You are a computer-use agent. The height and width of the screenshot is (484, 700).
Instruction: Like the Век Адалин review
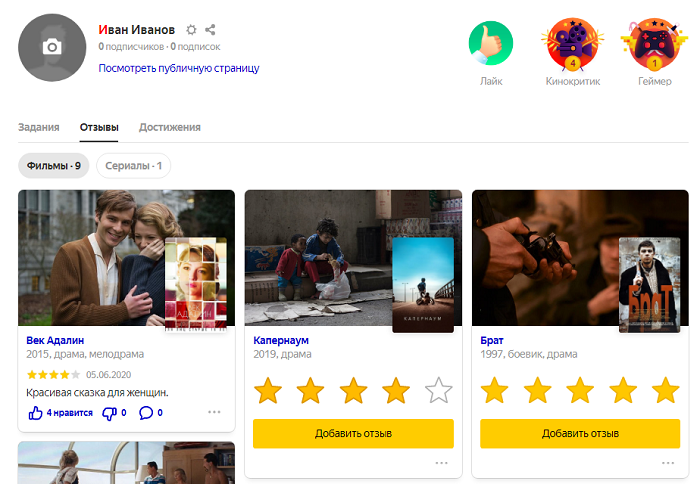(36, 413)
